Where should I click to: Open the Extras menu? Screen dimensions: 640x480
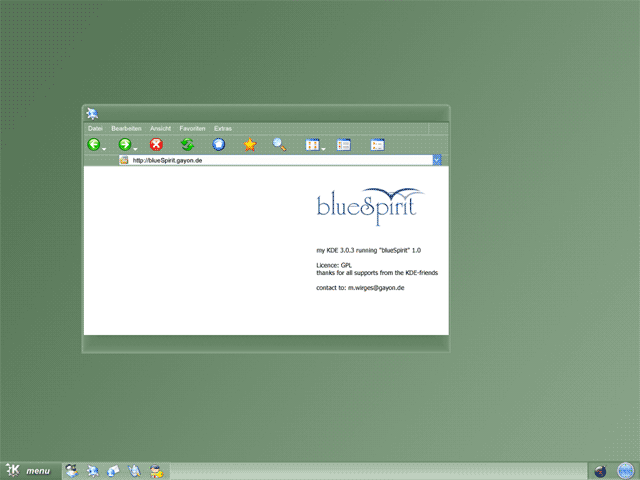223,129
